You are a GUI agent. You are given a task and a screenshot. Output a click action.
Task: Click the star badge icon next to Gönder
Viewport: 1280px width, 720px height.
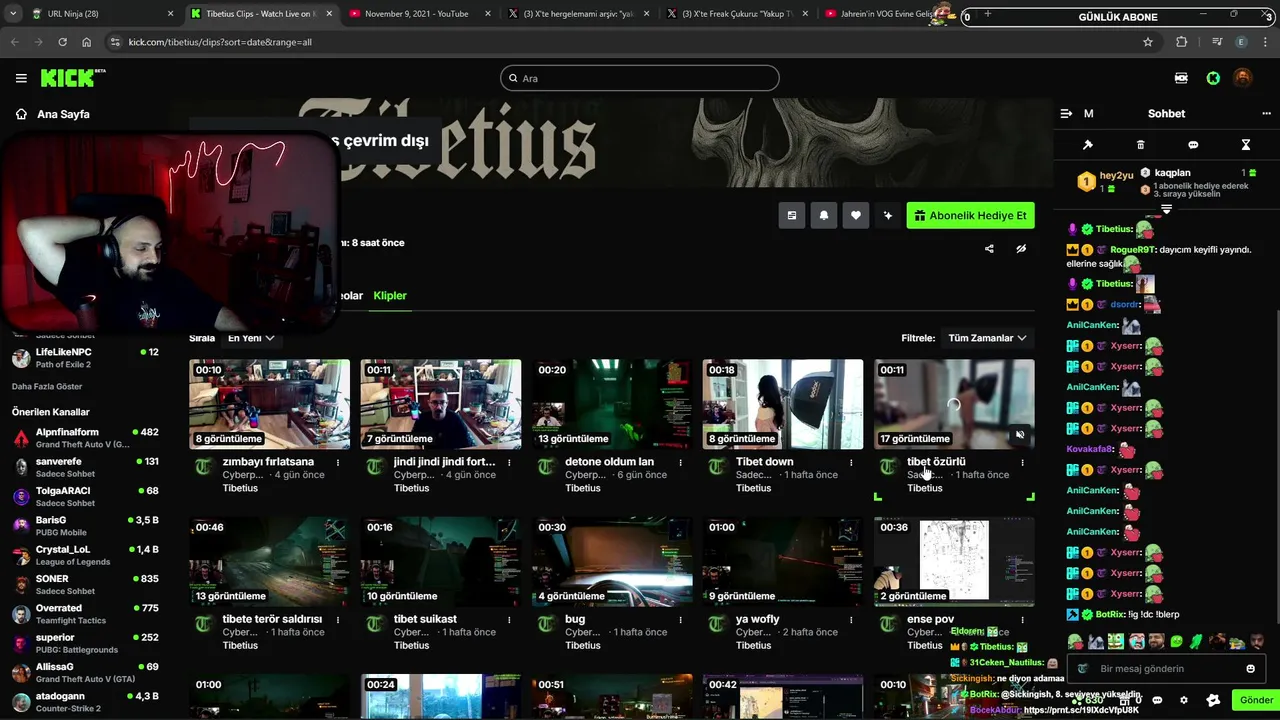(1213, 700)
